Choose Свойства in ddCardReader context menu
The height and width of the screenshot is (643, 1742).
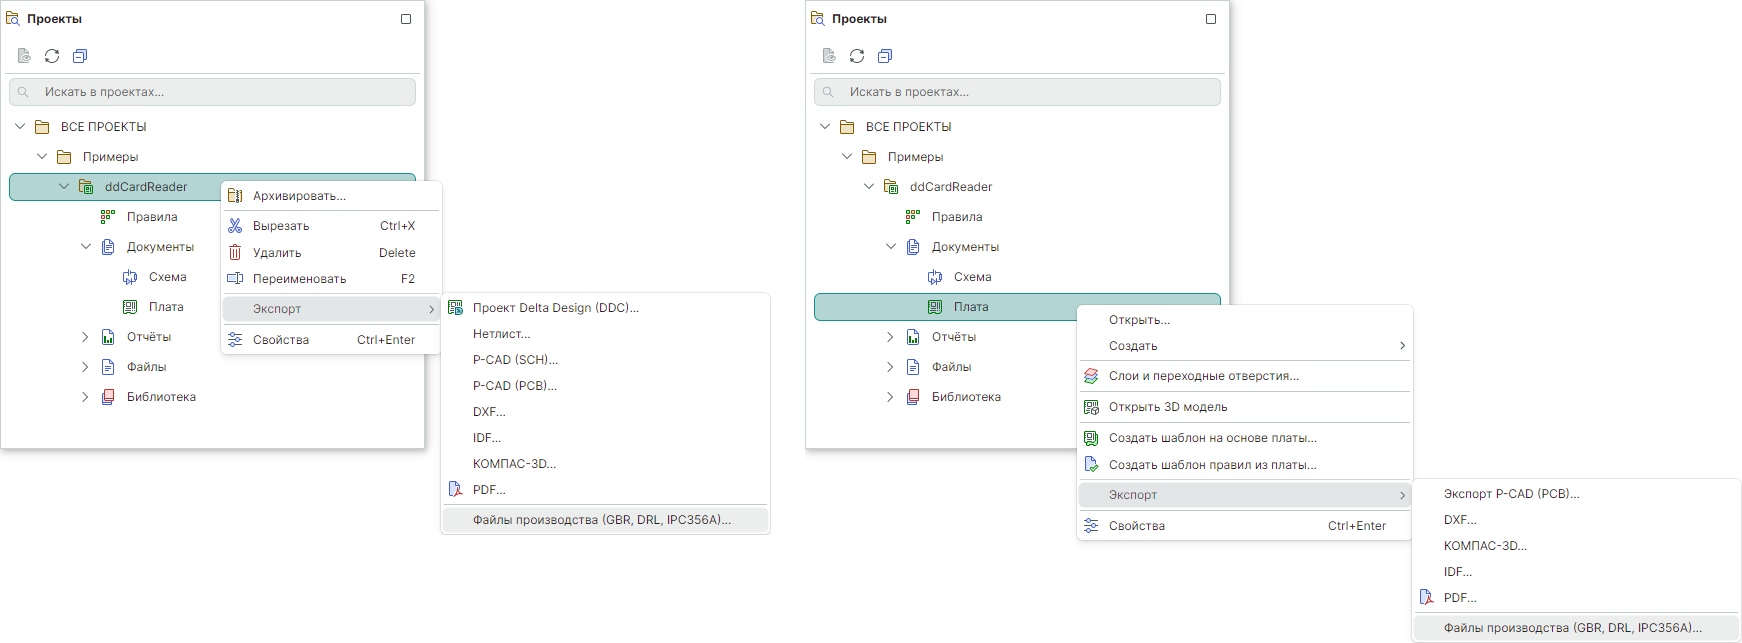(x=331, y=340)
